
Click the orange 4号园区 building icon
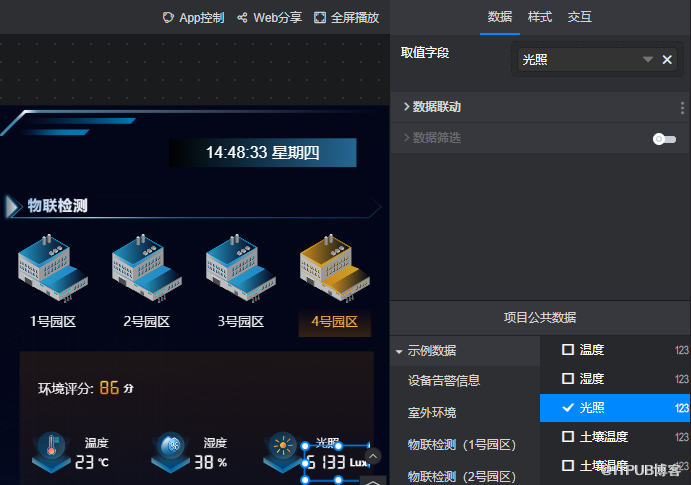[335, 268]
